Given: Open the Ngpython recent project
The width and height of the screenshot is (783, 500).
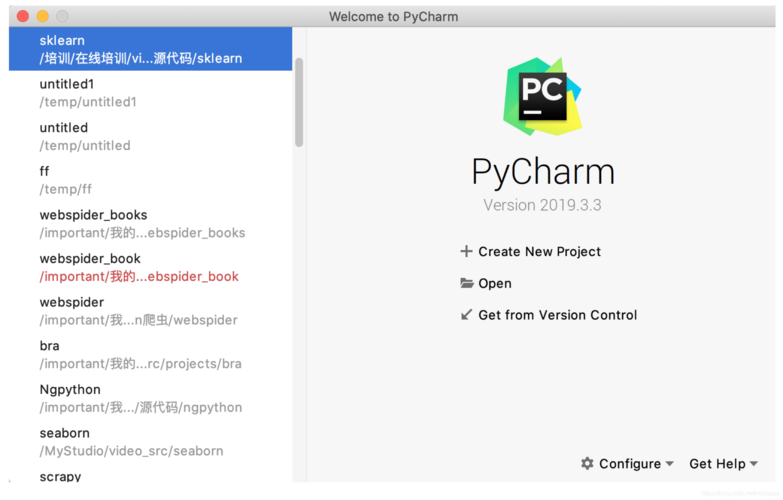Looking at the screenshot, I should pyautogui.click(x=150, y=398).
